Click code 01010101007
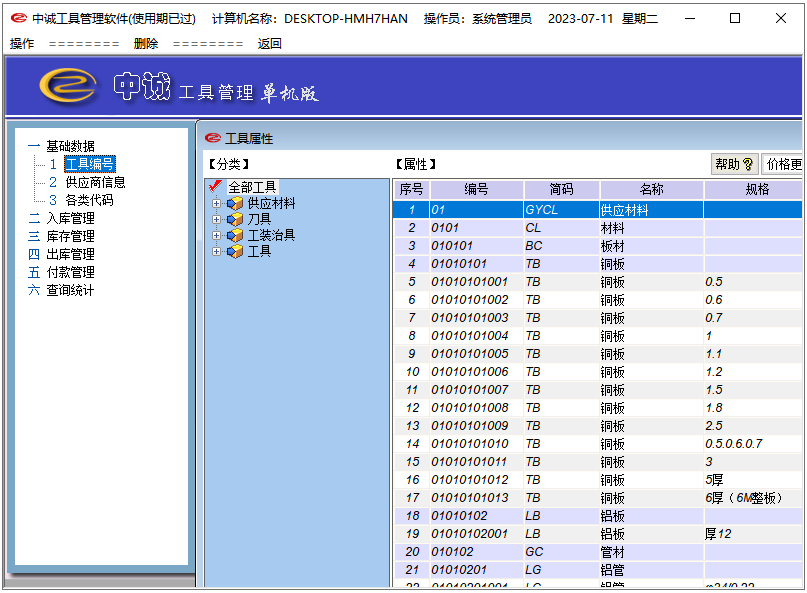The height and width of the screenshot is (593, 807). [x=477, y=390]
